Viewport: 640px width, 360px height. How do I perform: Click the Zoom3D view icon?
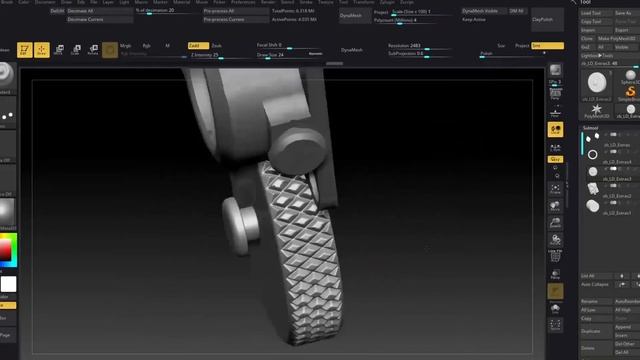point(555,223)
